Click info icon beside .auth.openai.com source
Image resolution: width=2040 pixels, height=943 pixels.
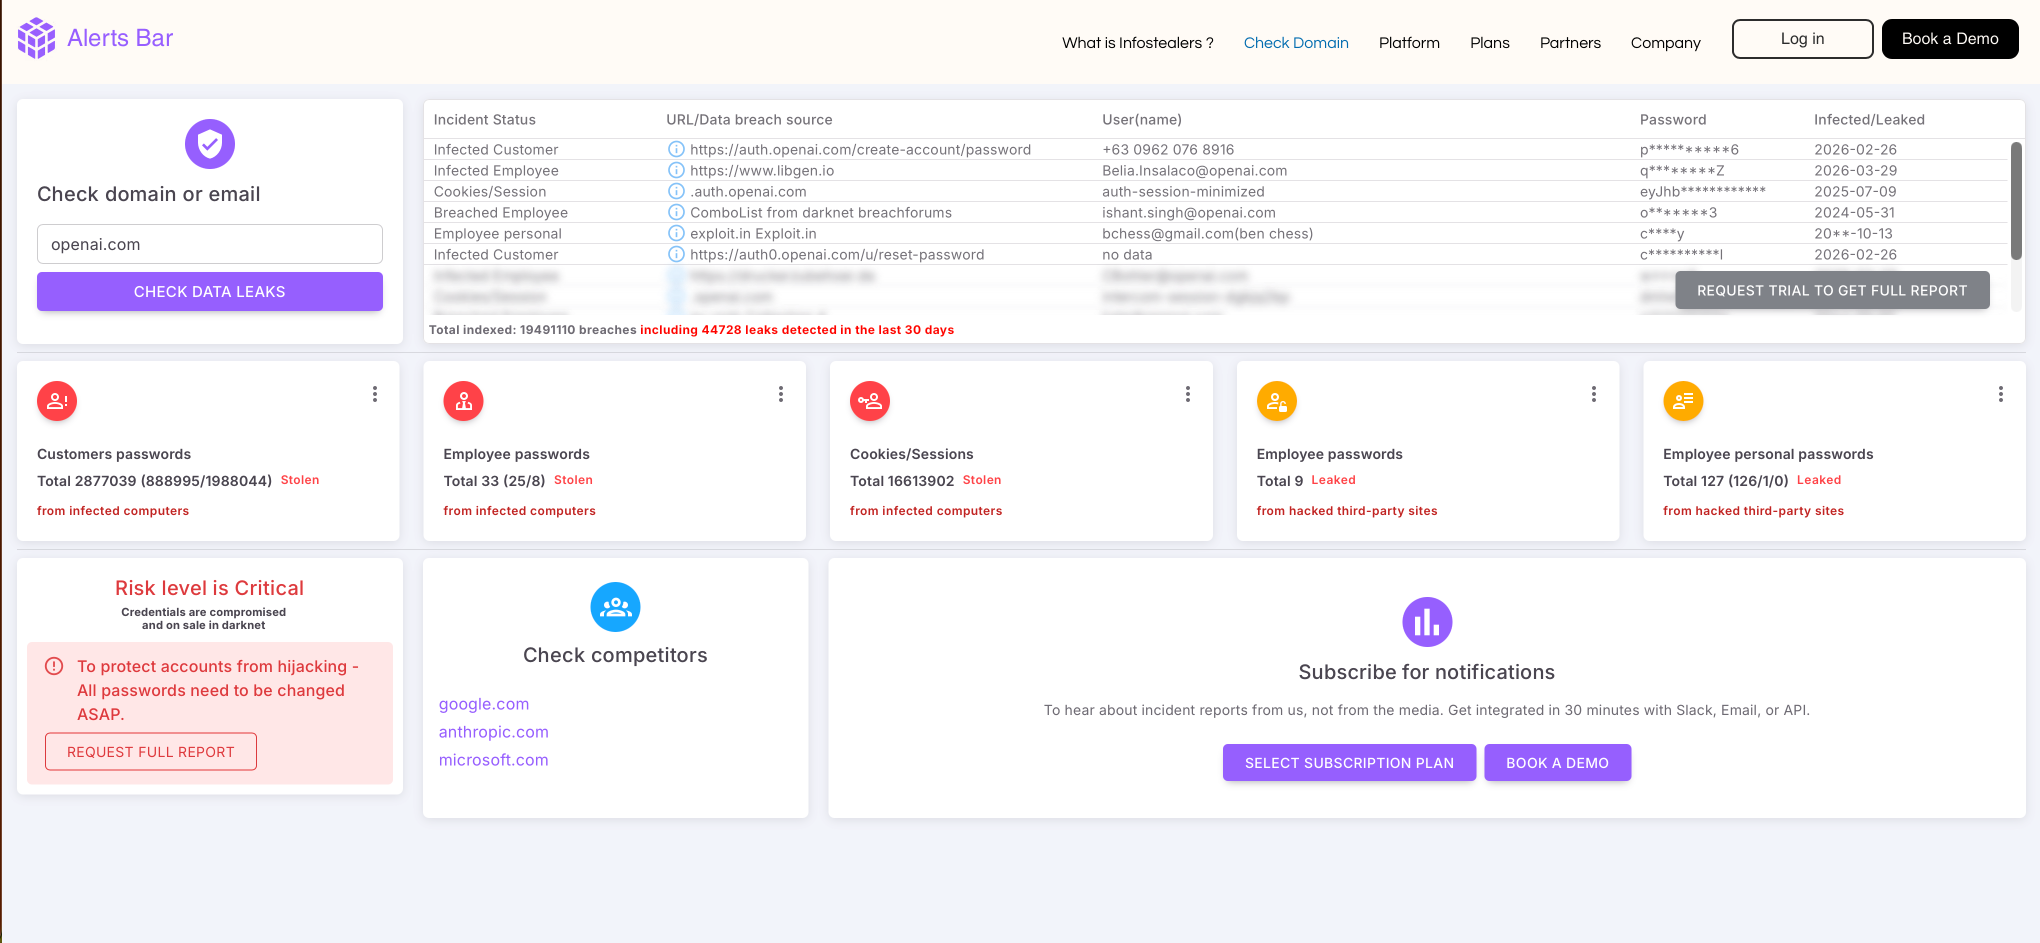click(x=676, y=191)
